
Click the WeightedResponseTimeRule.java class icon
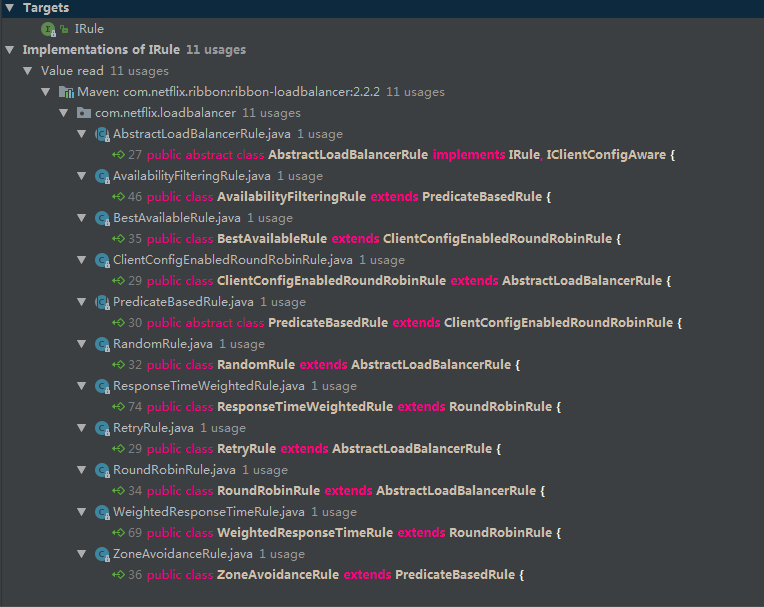tap(102, 512)
